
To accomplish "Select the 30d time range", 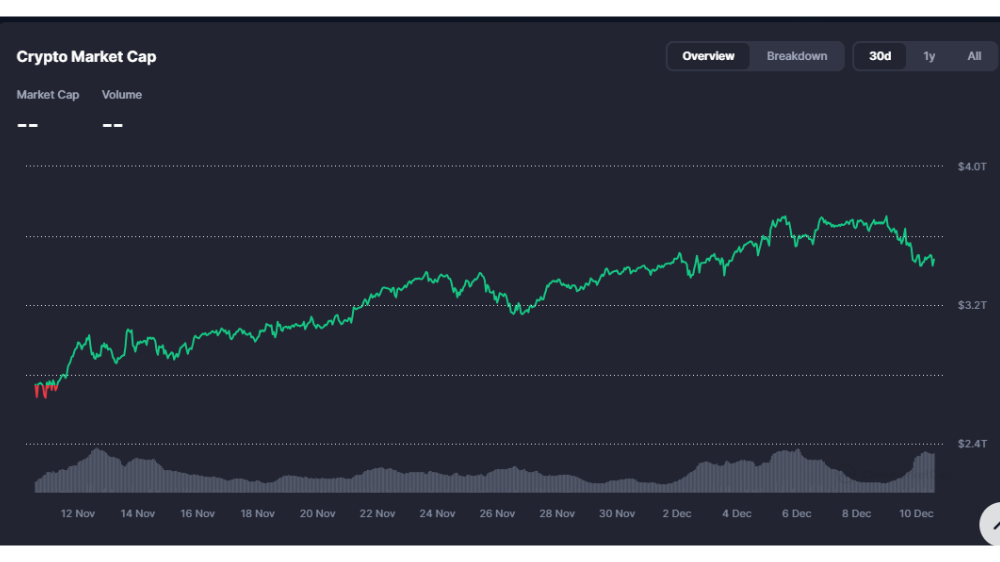I will pos(879,56).
